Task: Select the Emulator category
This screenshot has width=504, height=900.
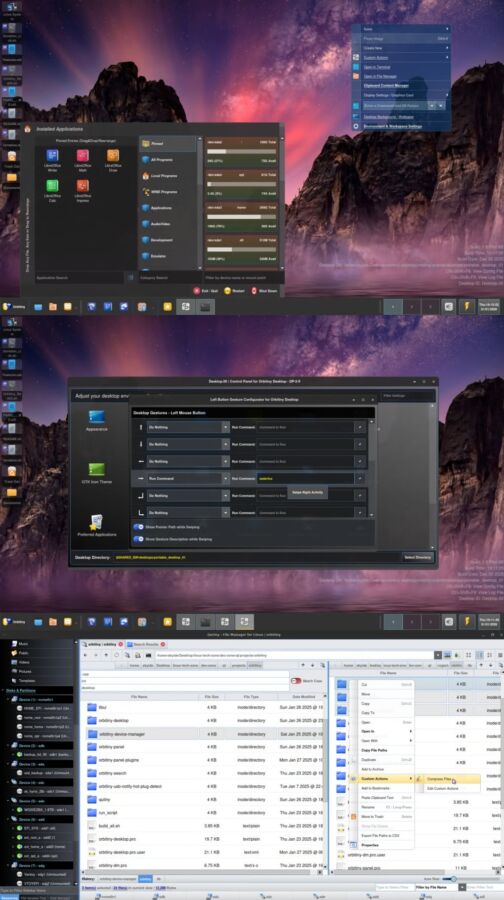Action: click(x=168, y=256)
